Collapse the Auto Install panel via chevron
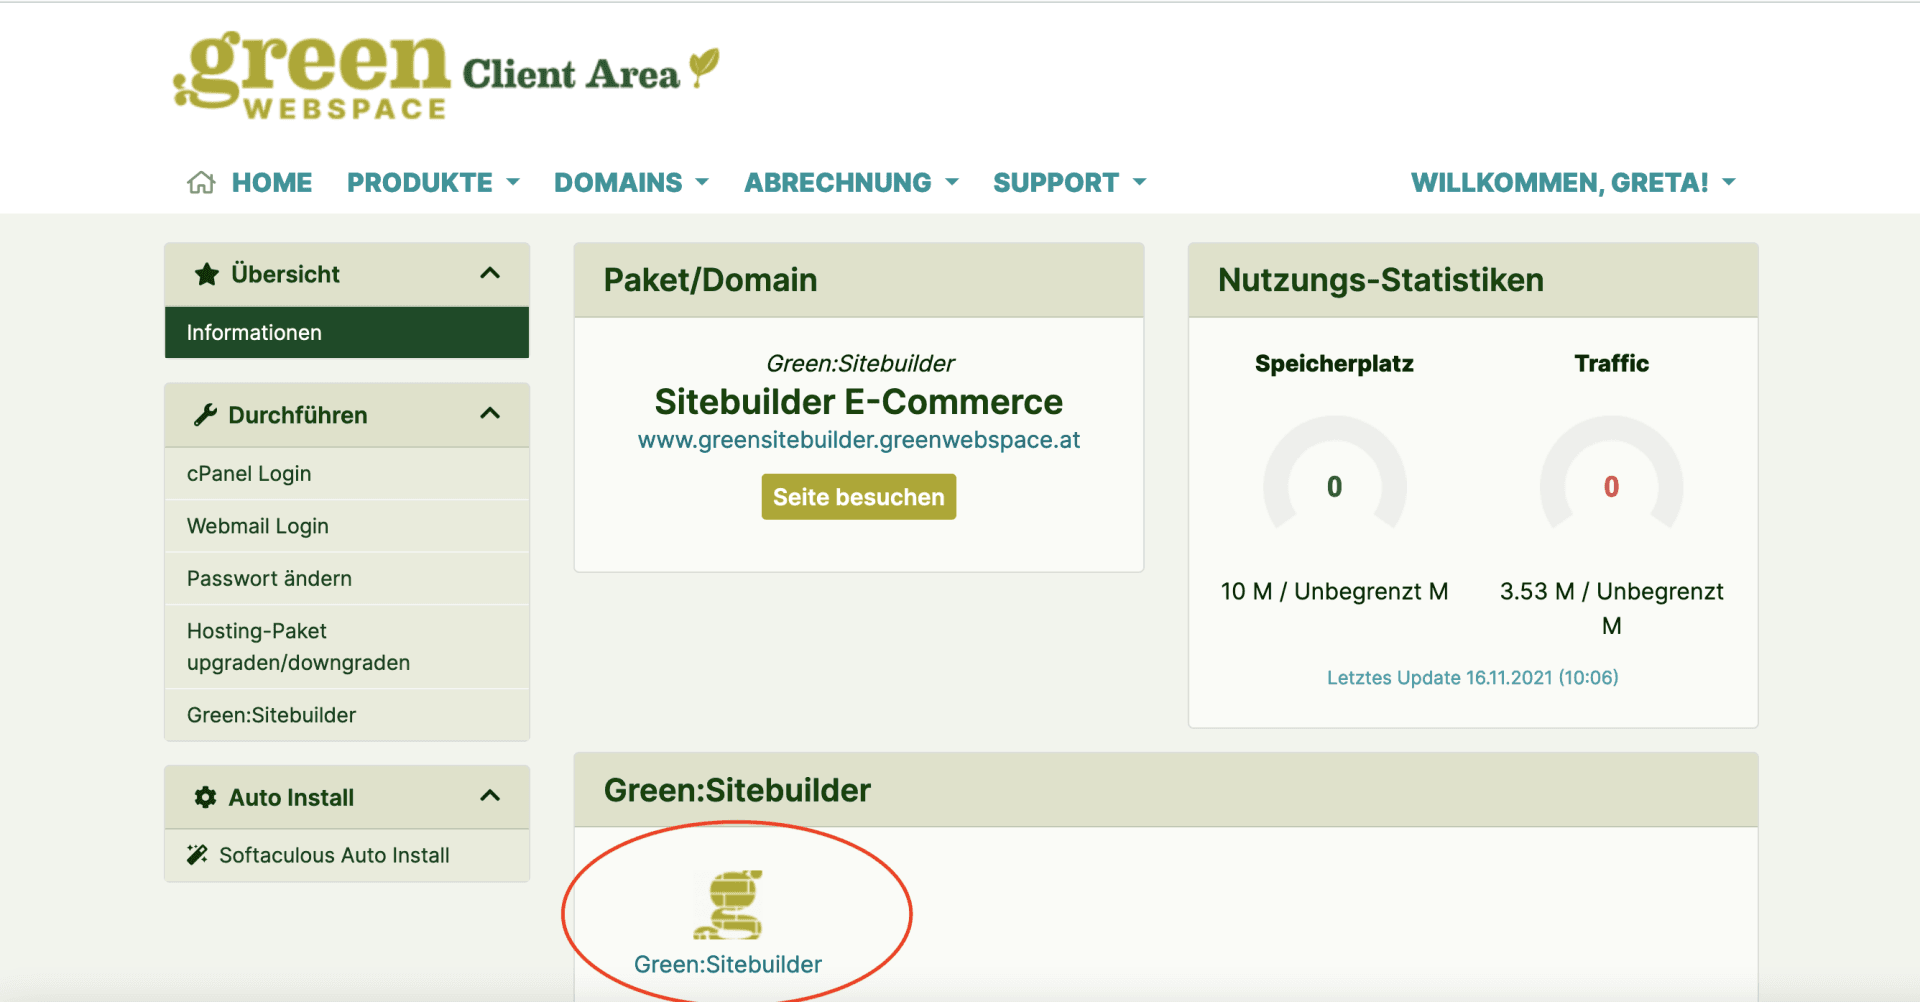 pyautogui.click(x=490, y=796)
